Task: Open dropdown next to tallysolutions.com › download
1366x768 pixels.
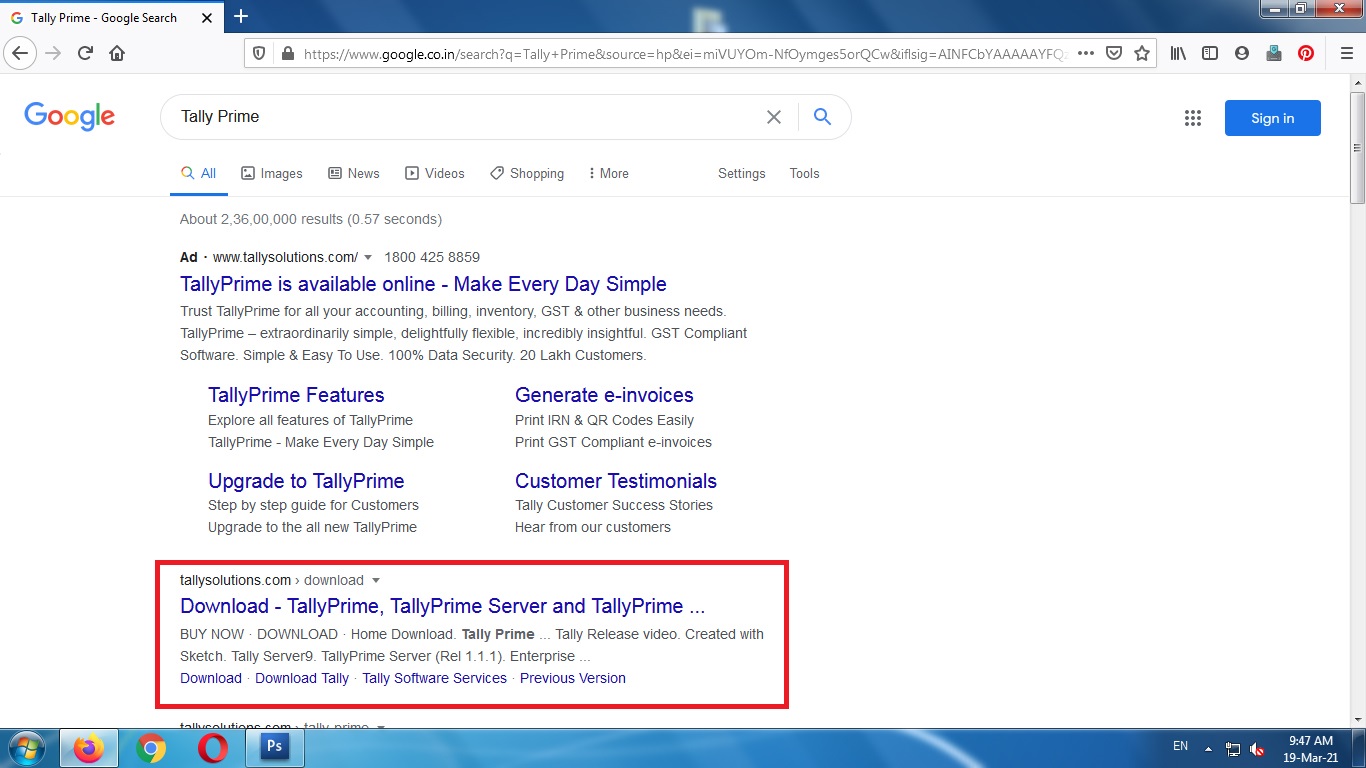Action: click(376, 581)
